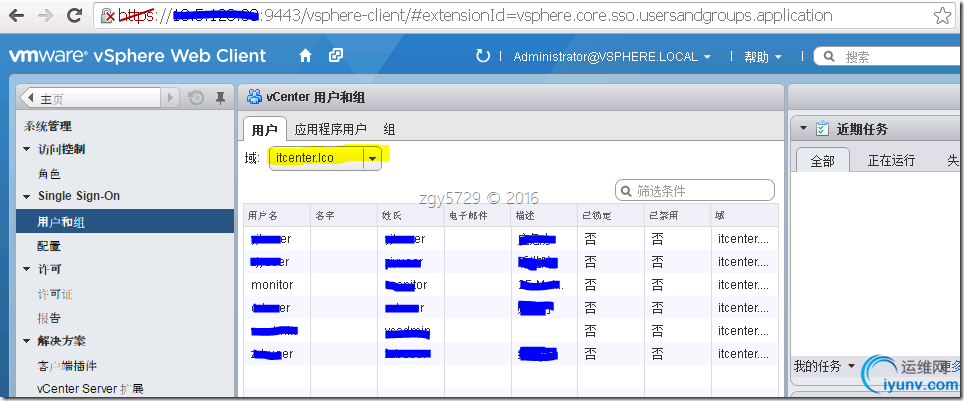Bookmark page with the star icon
The width and height of the screenshot is (964, 401).
point(942,16)
